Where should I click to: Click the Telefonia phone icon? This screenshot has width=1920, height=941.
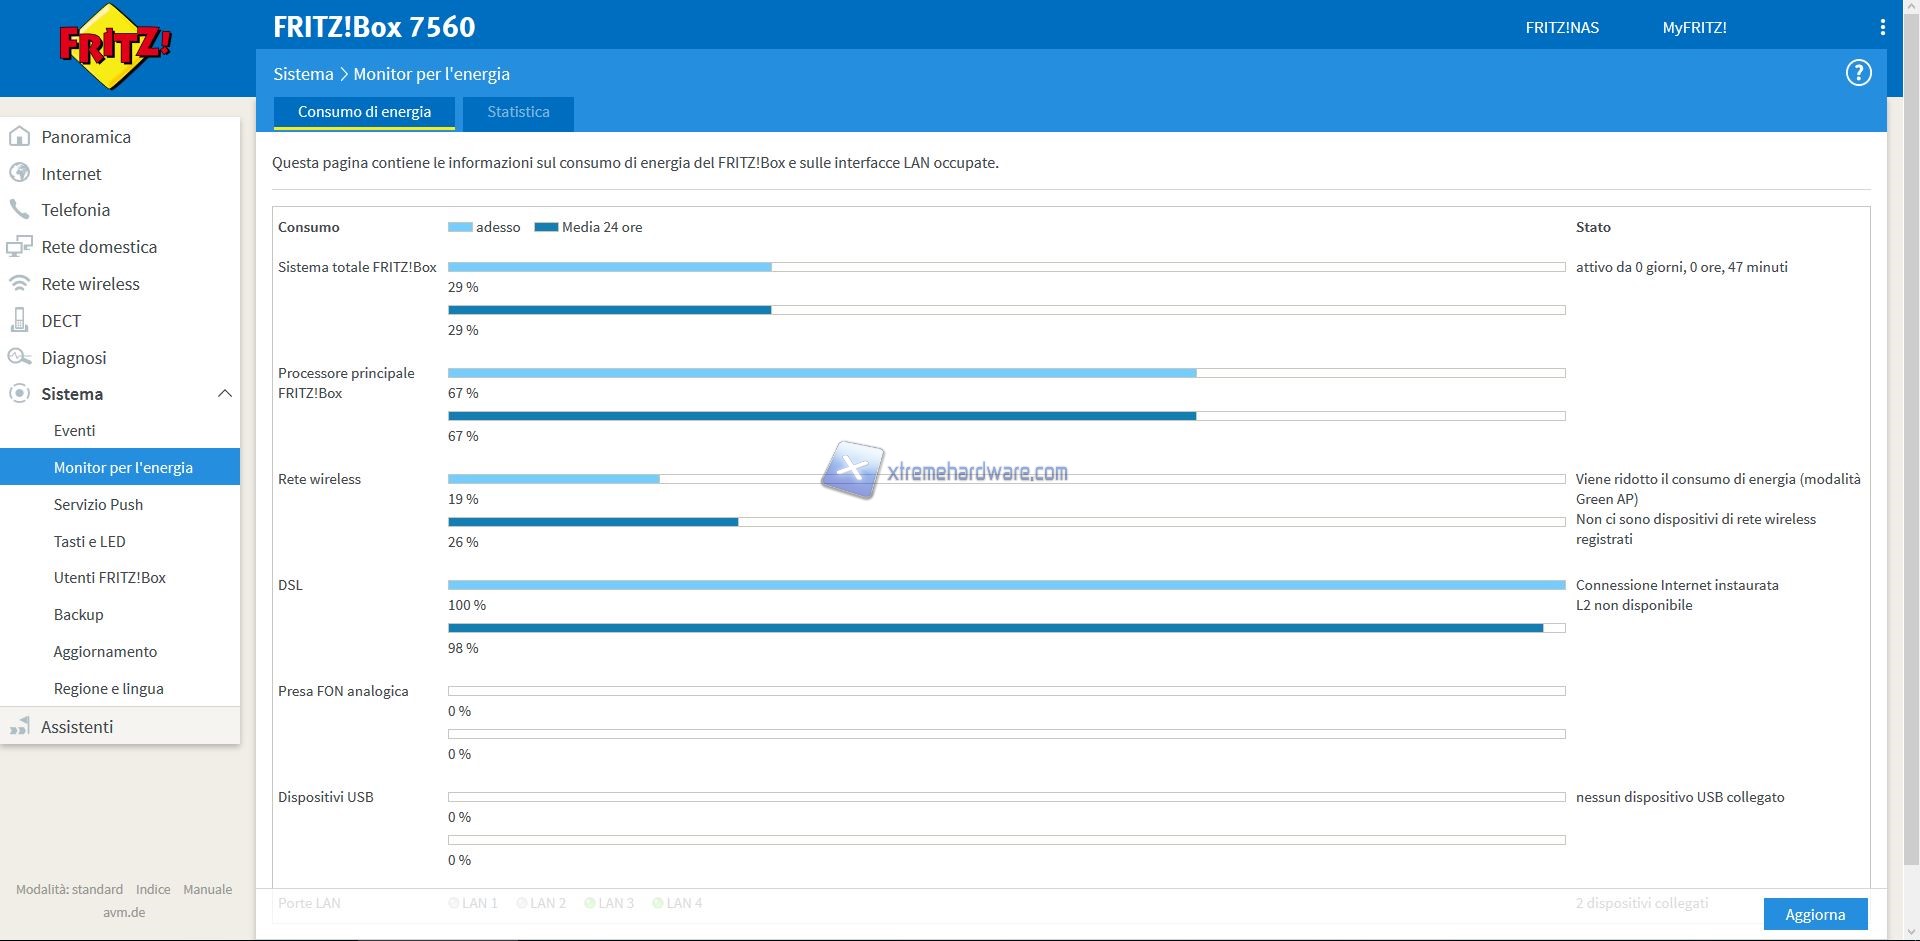pyautogui.click(x=19, y=210)
